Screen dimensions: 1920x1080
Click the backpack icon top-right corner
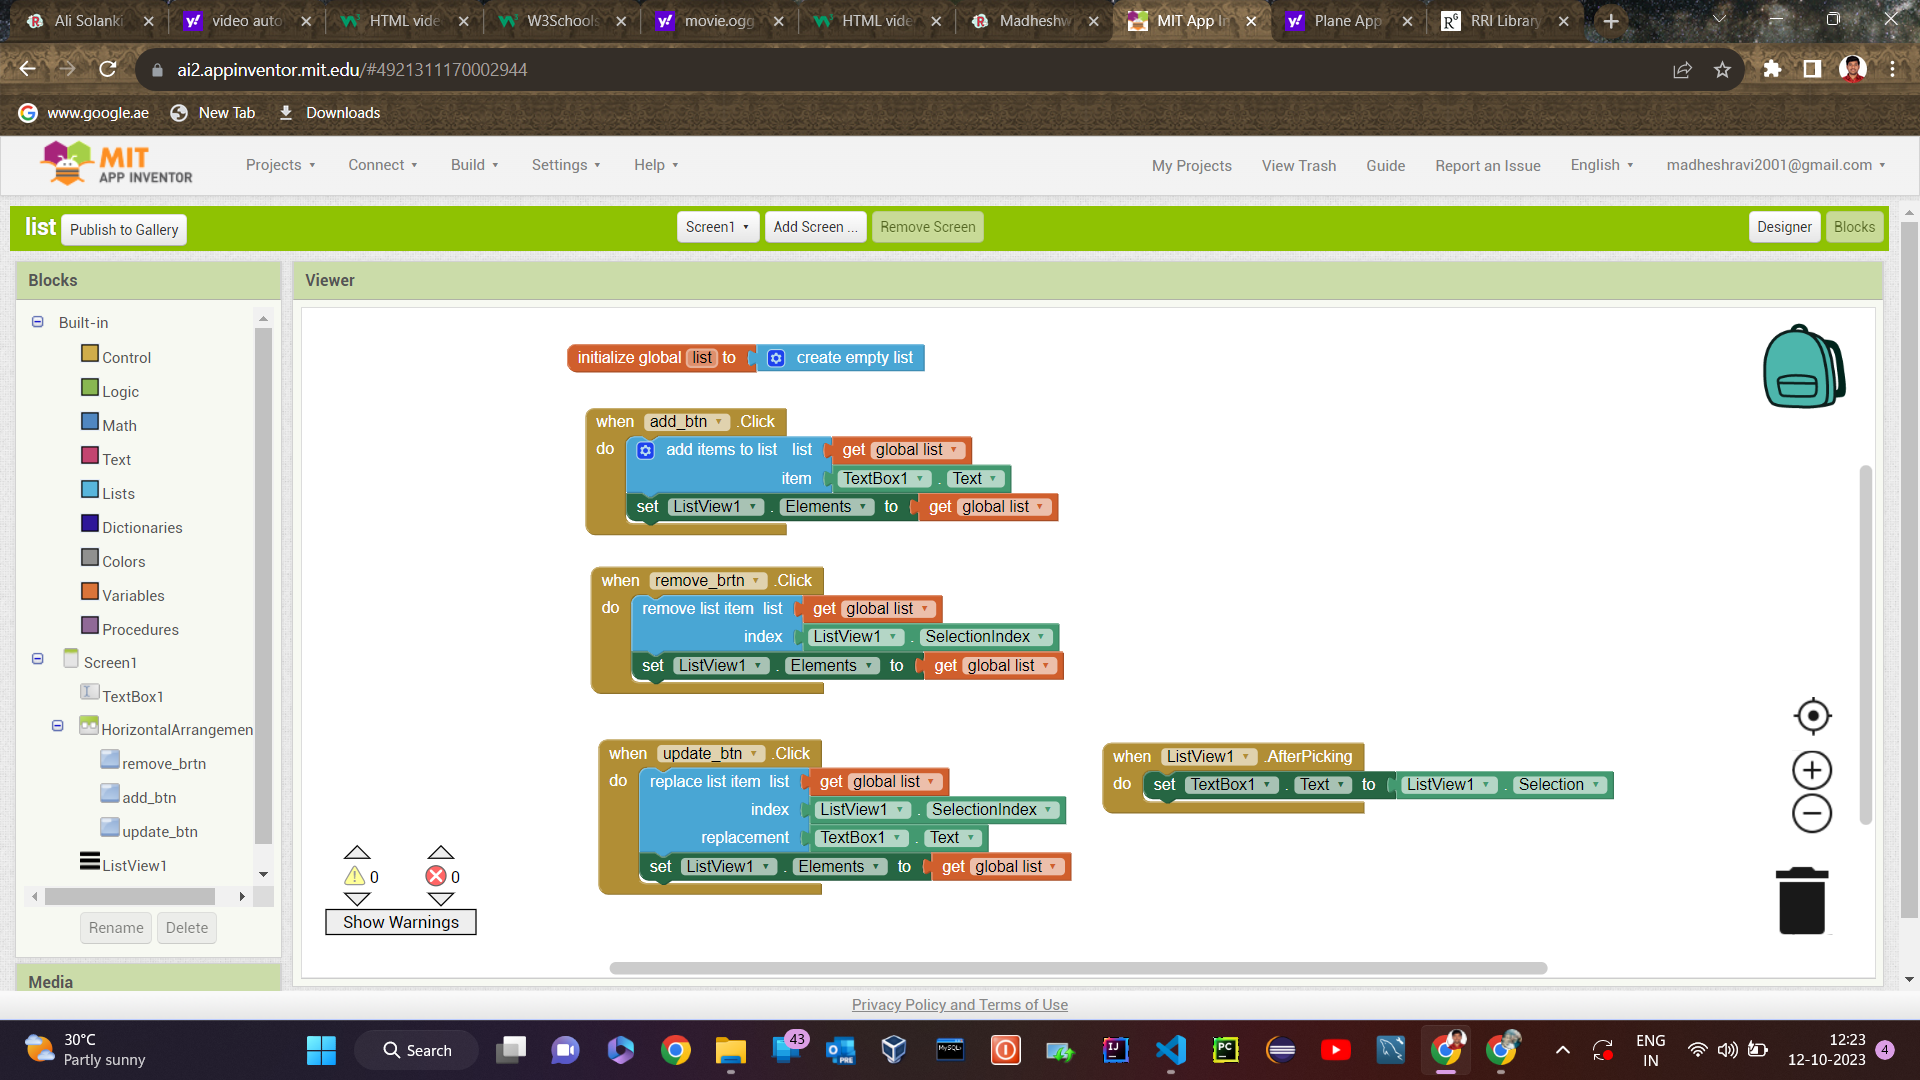(1803, 367)
